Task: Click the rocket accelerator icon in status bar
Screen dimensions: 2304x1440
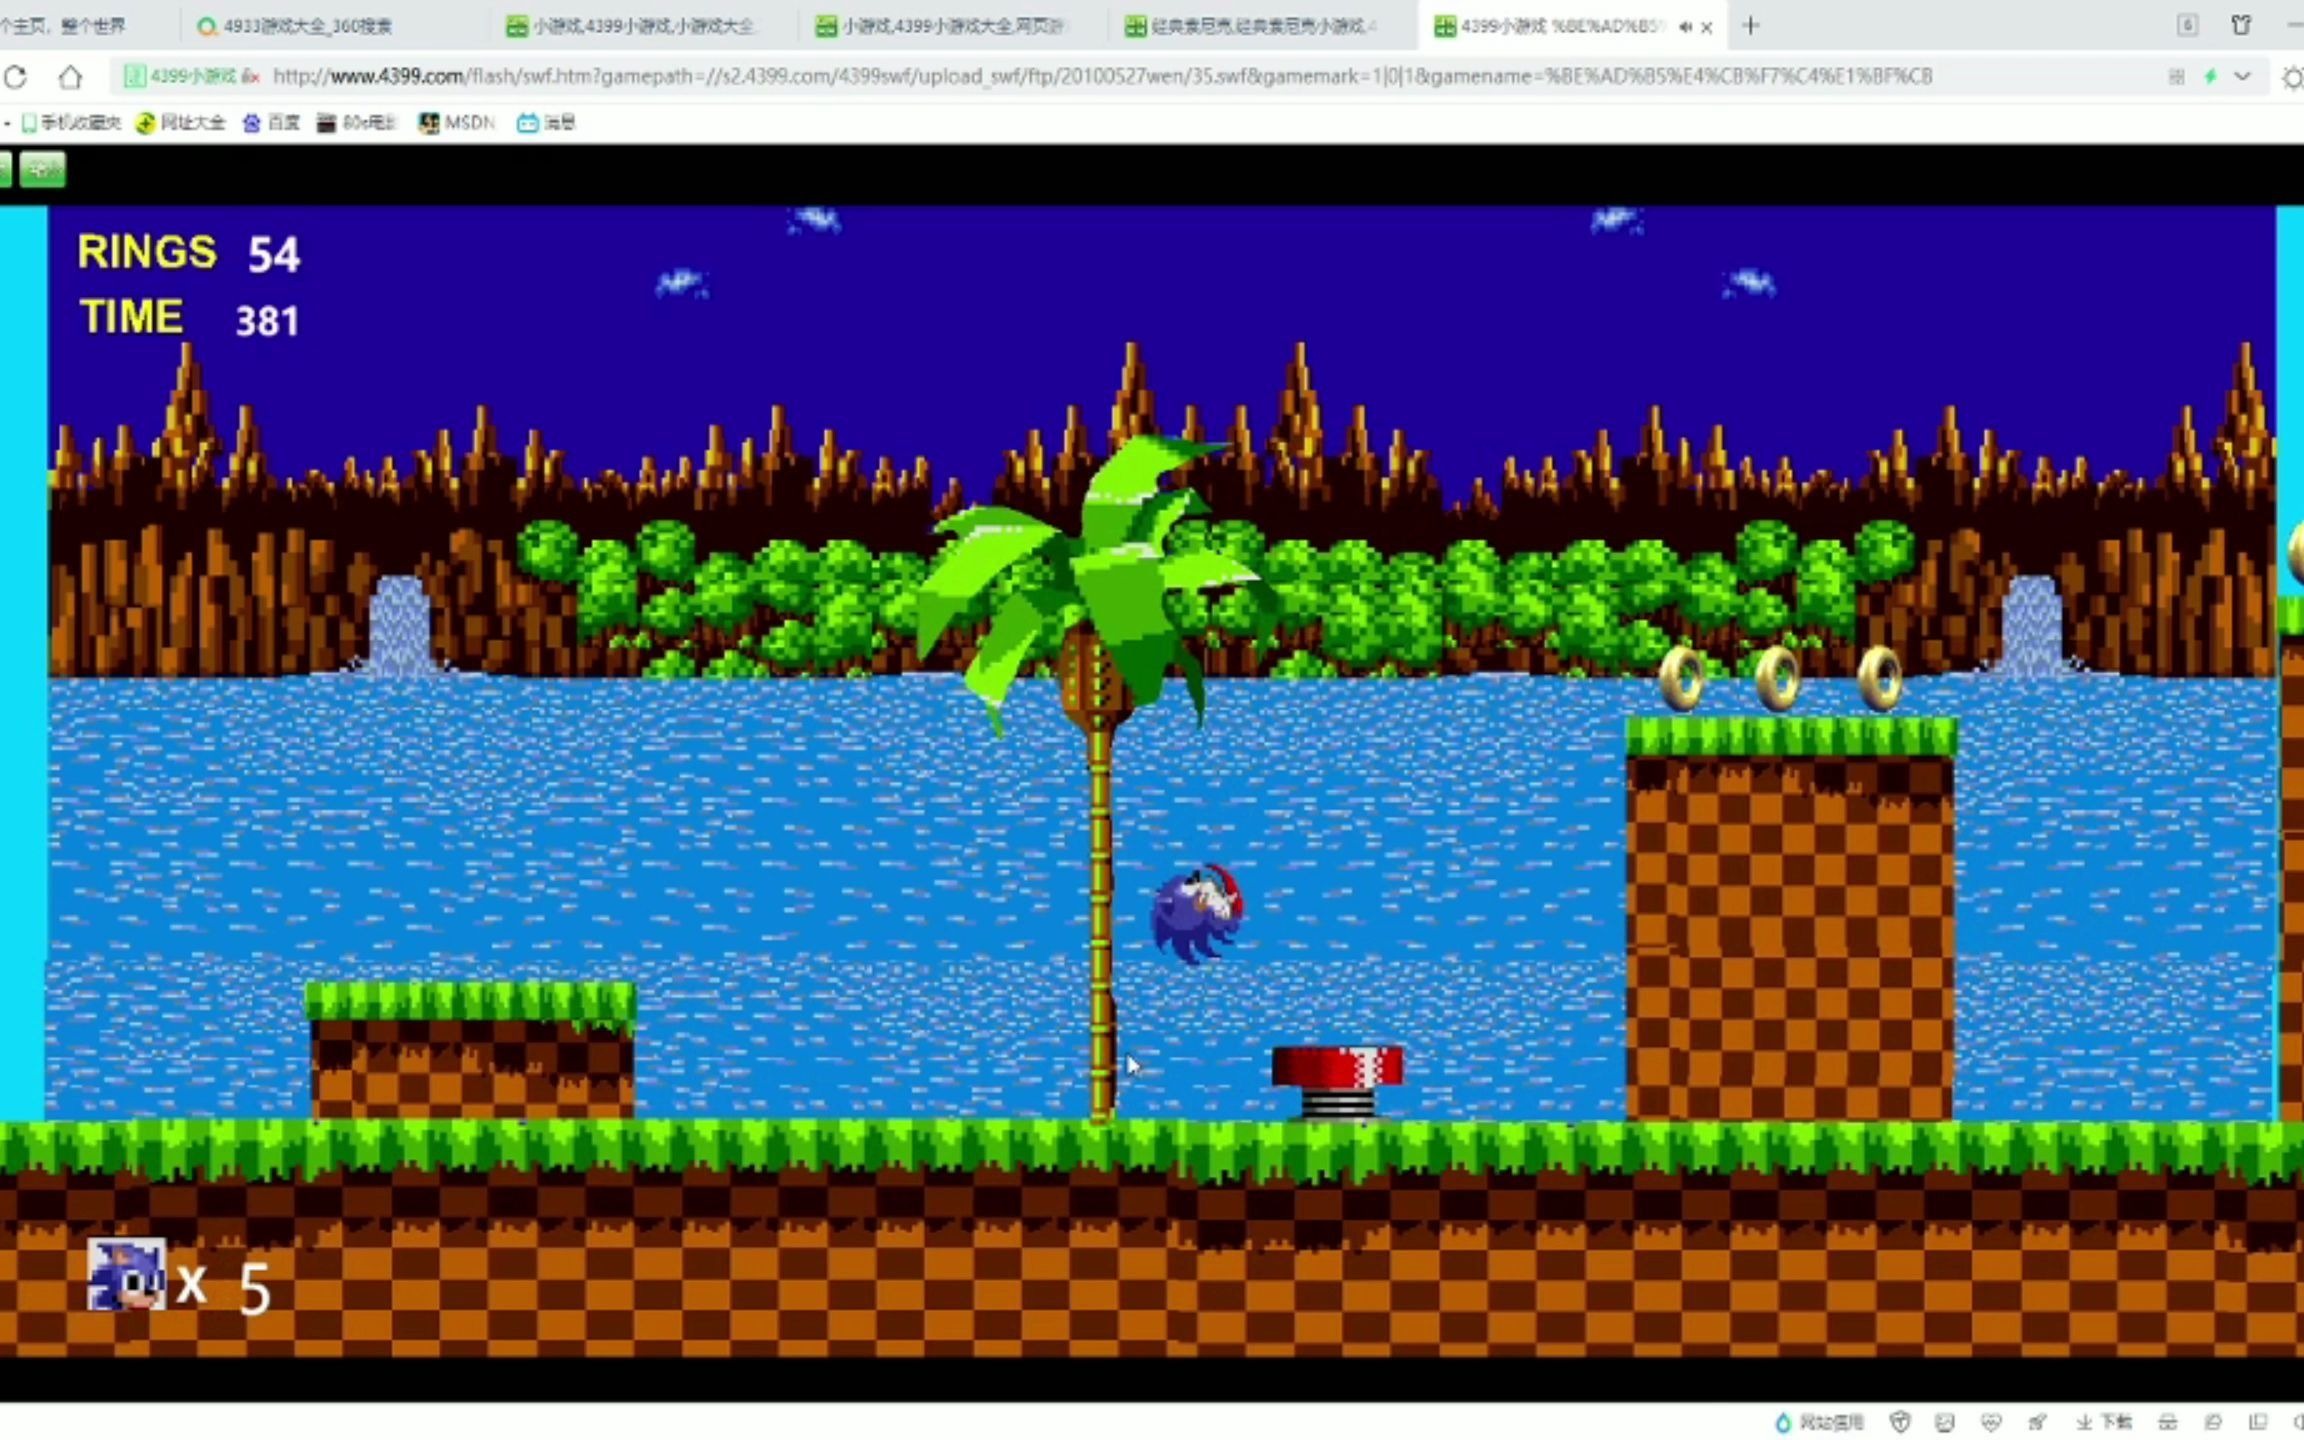Action: (2037, 1422)
